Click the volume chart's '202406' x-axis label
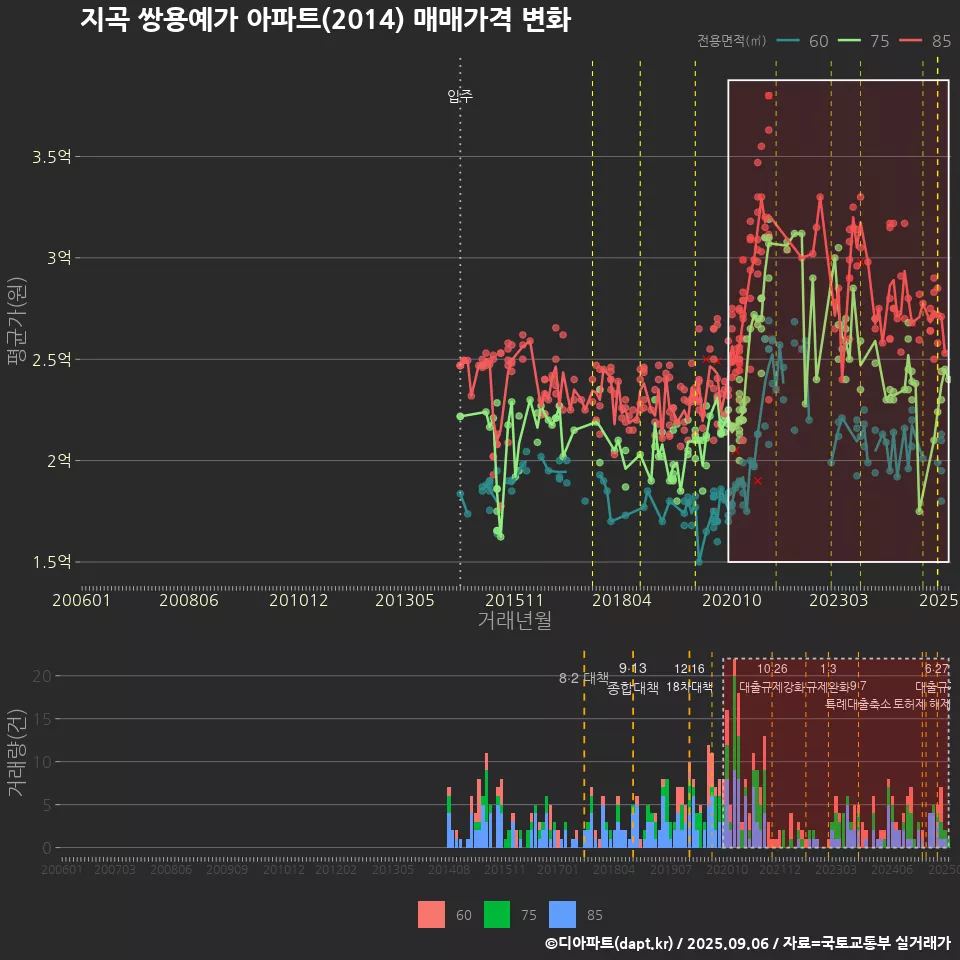Screen dimensions: 960x960 coord(891,869)
